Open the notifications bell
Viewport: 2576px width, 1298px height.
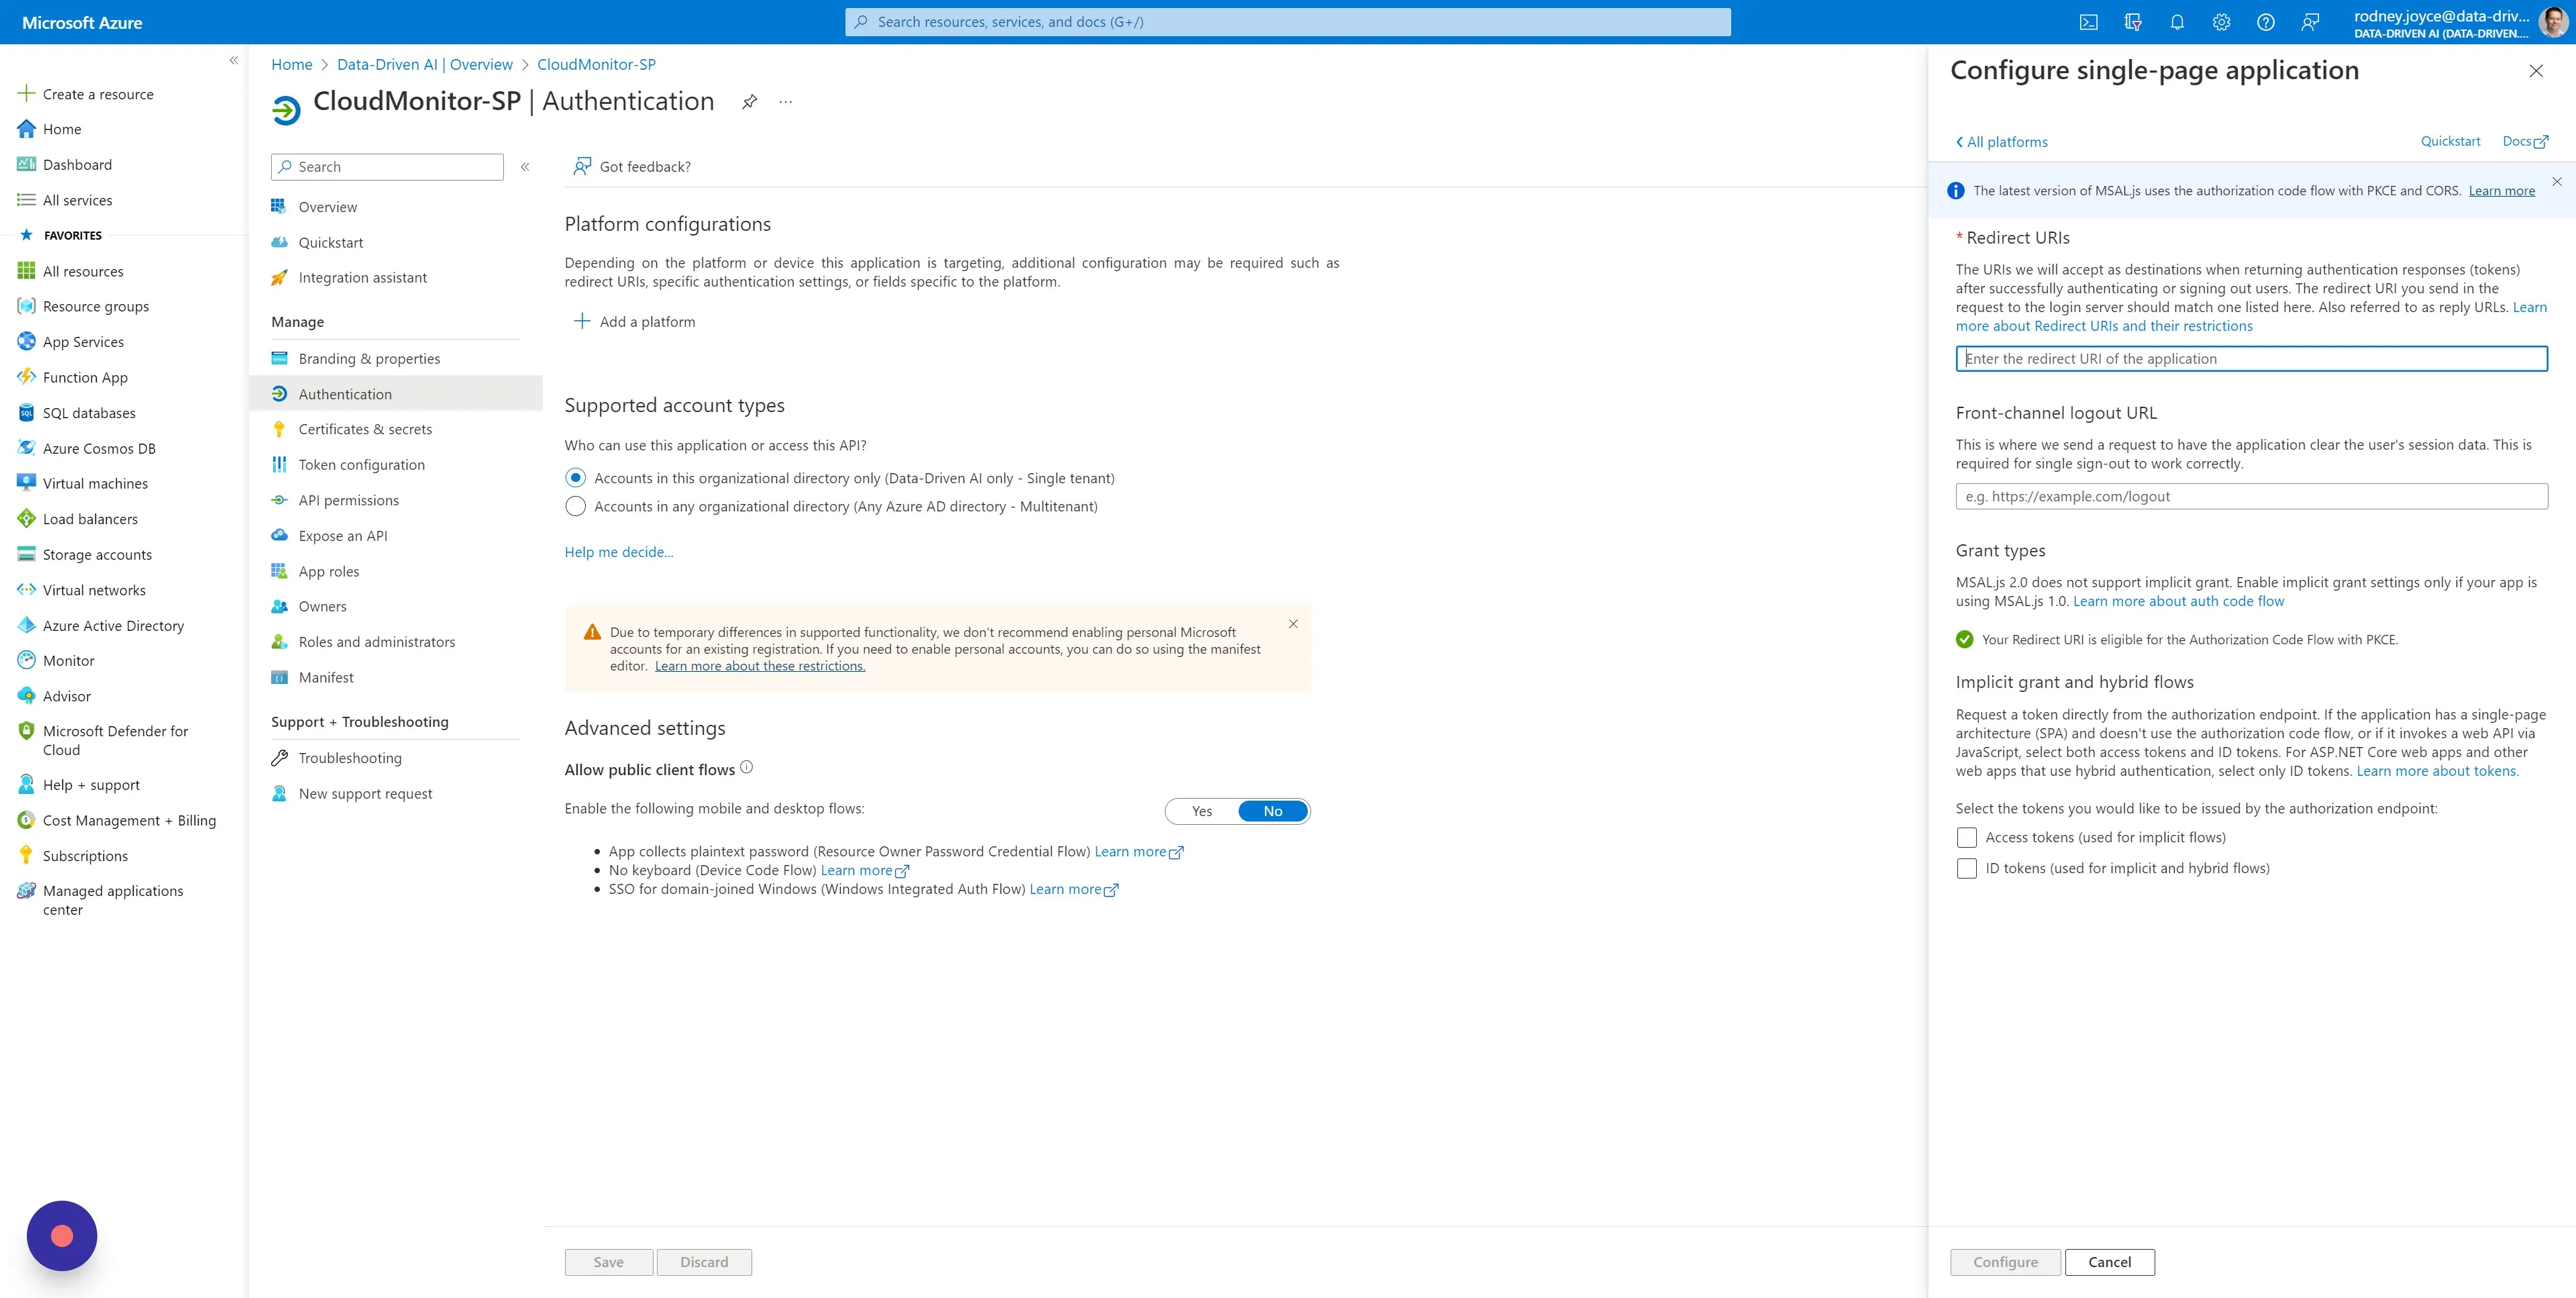coord(2176,22)
